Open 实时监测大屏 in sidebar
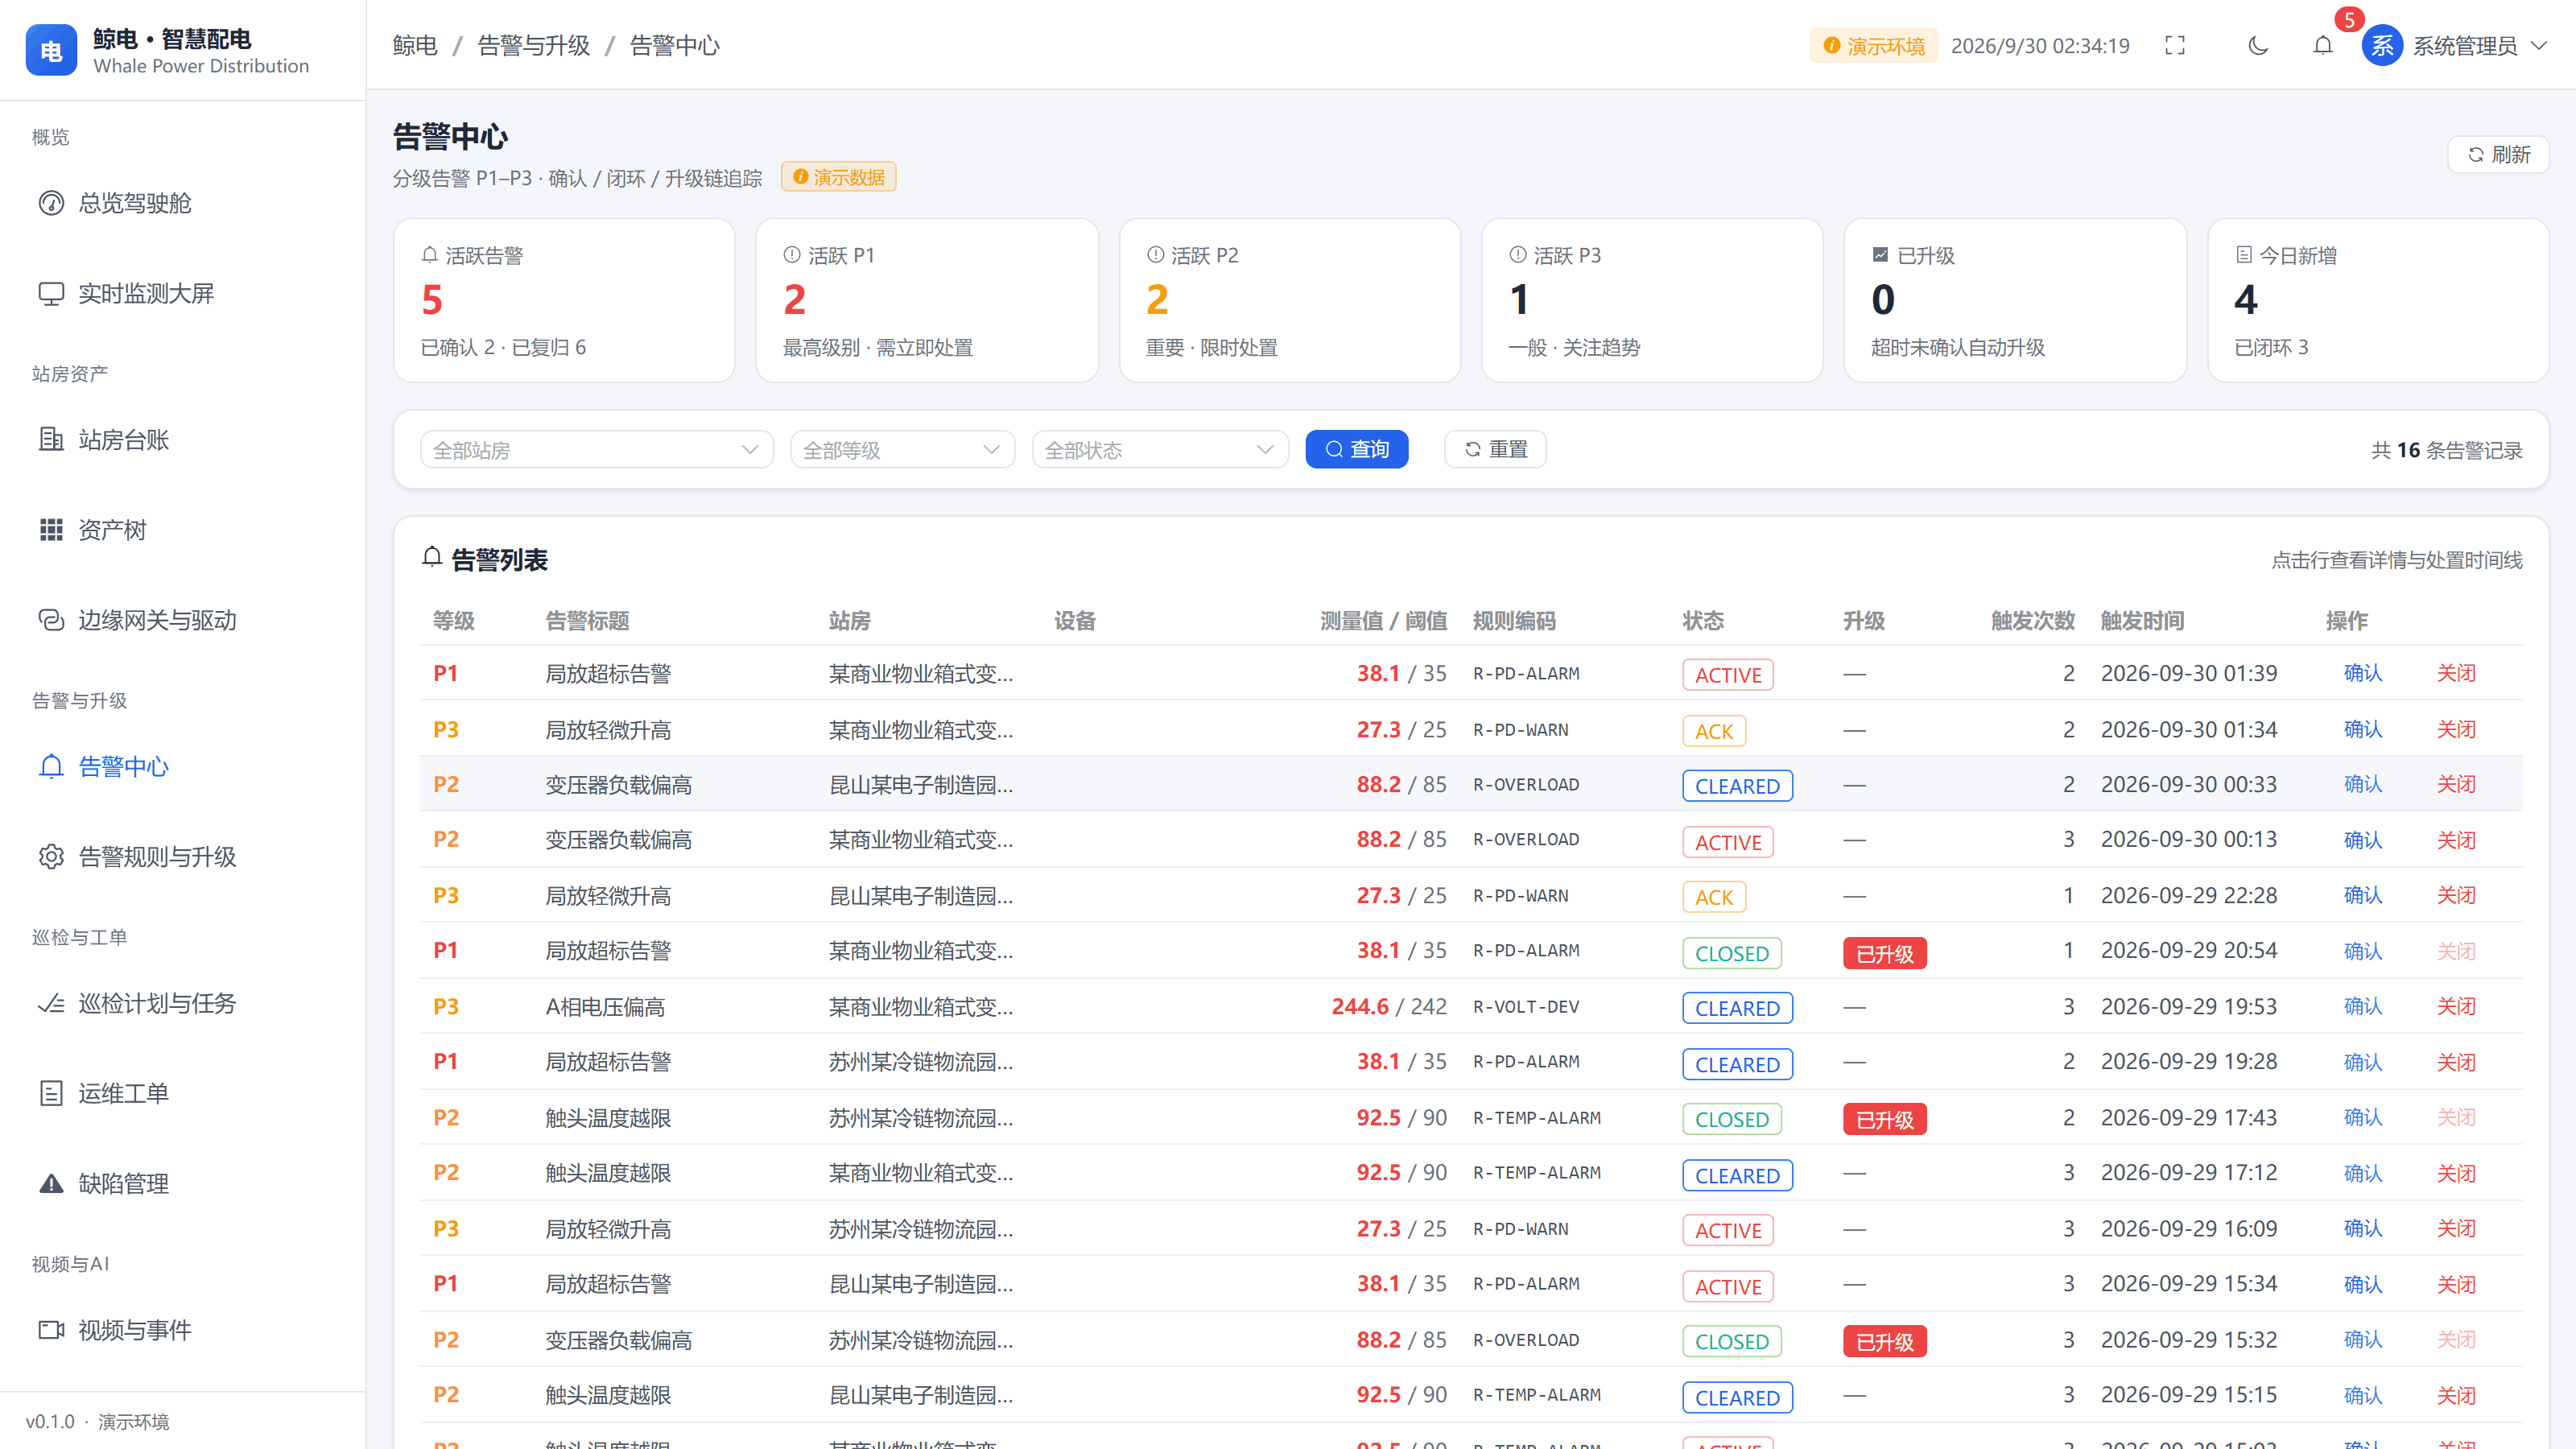2576x1449 pixels. click(182, 293)
